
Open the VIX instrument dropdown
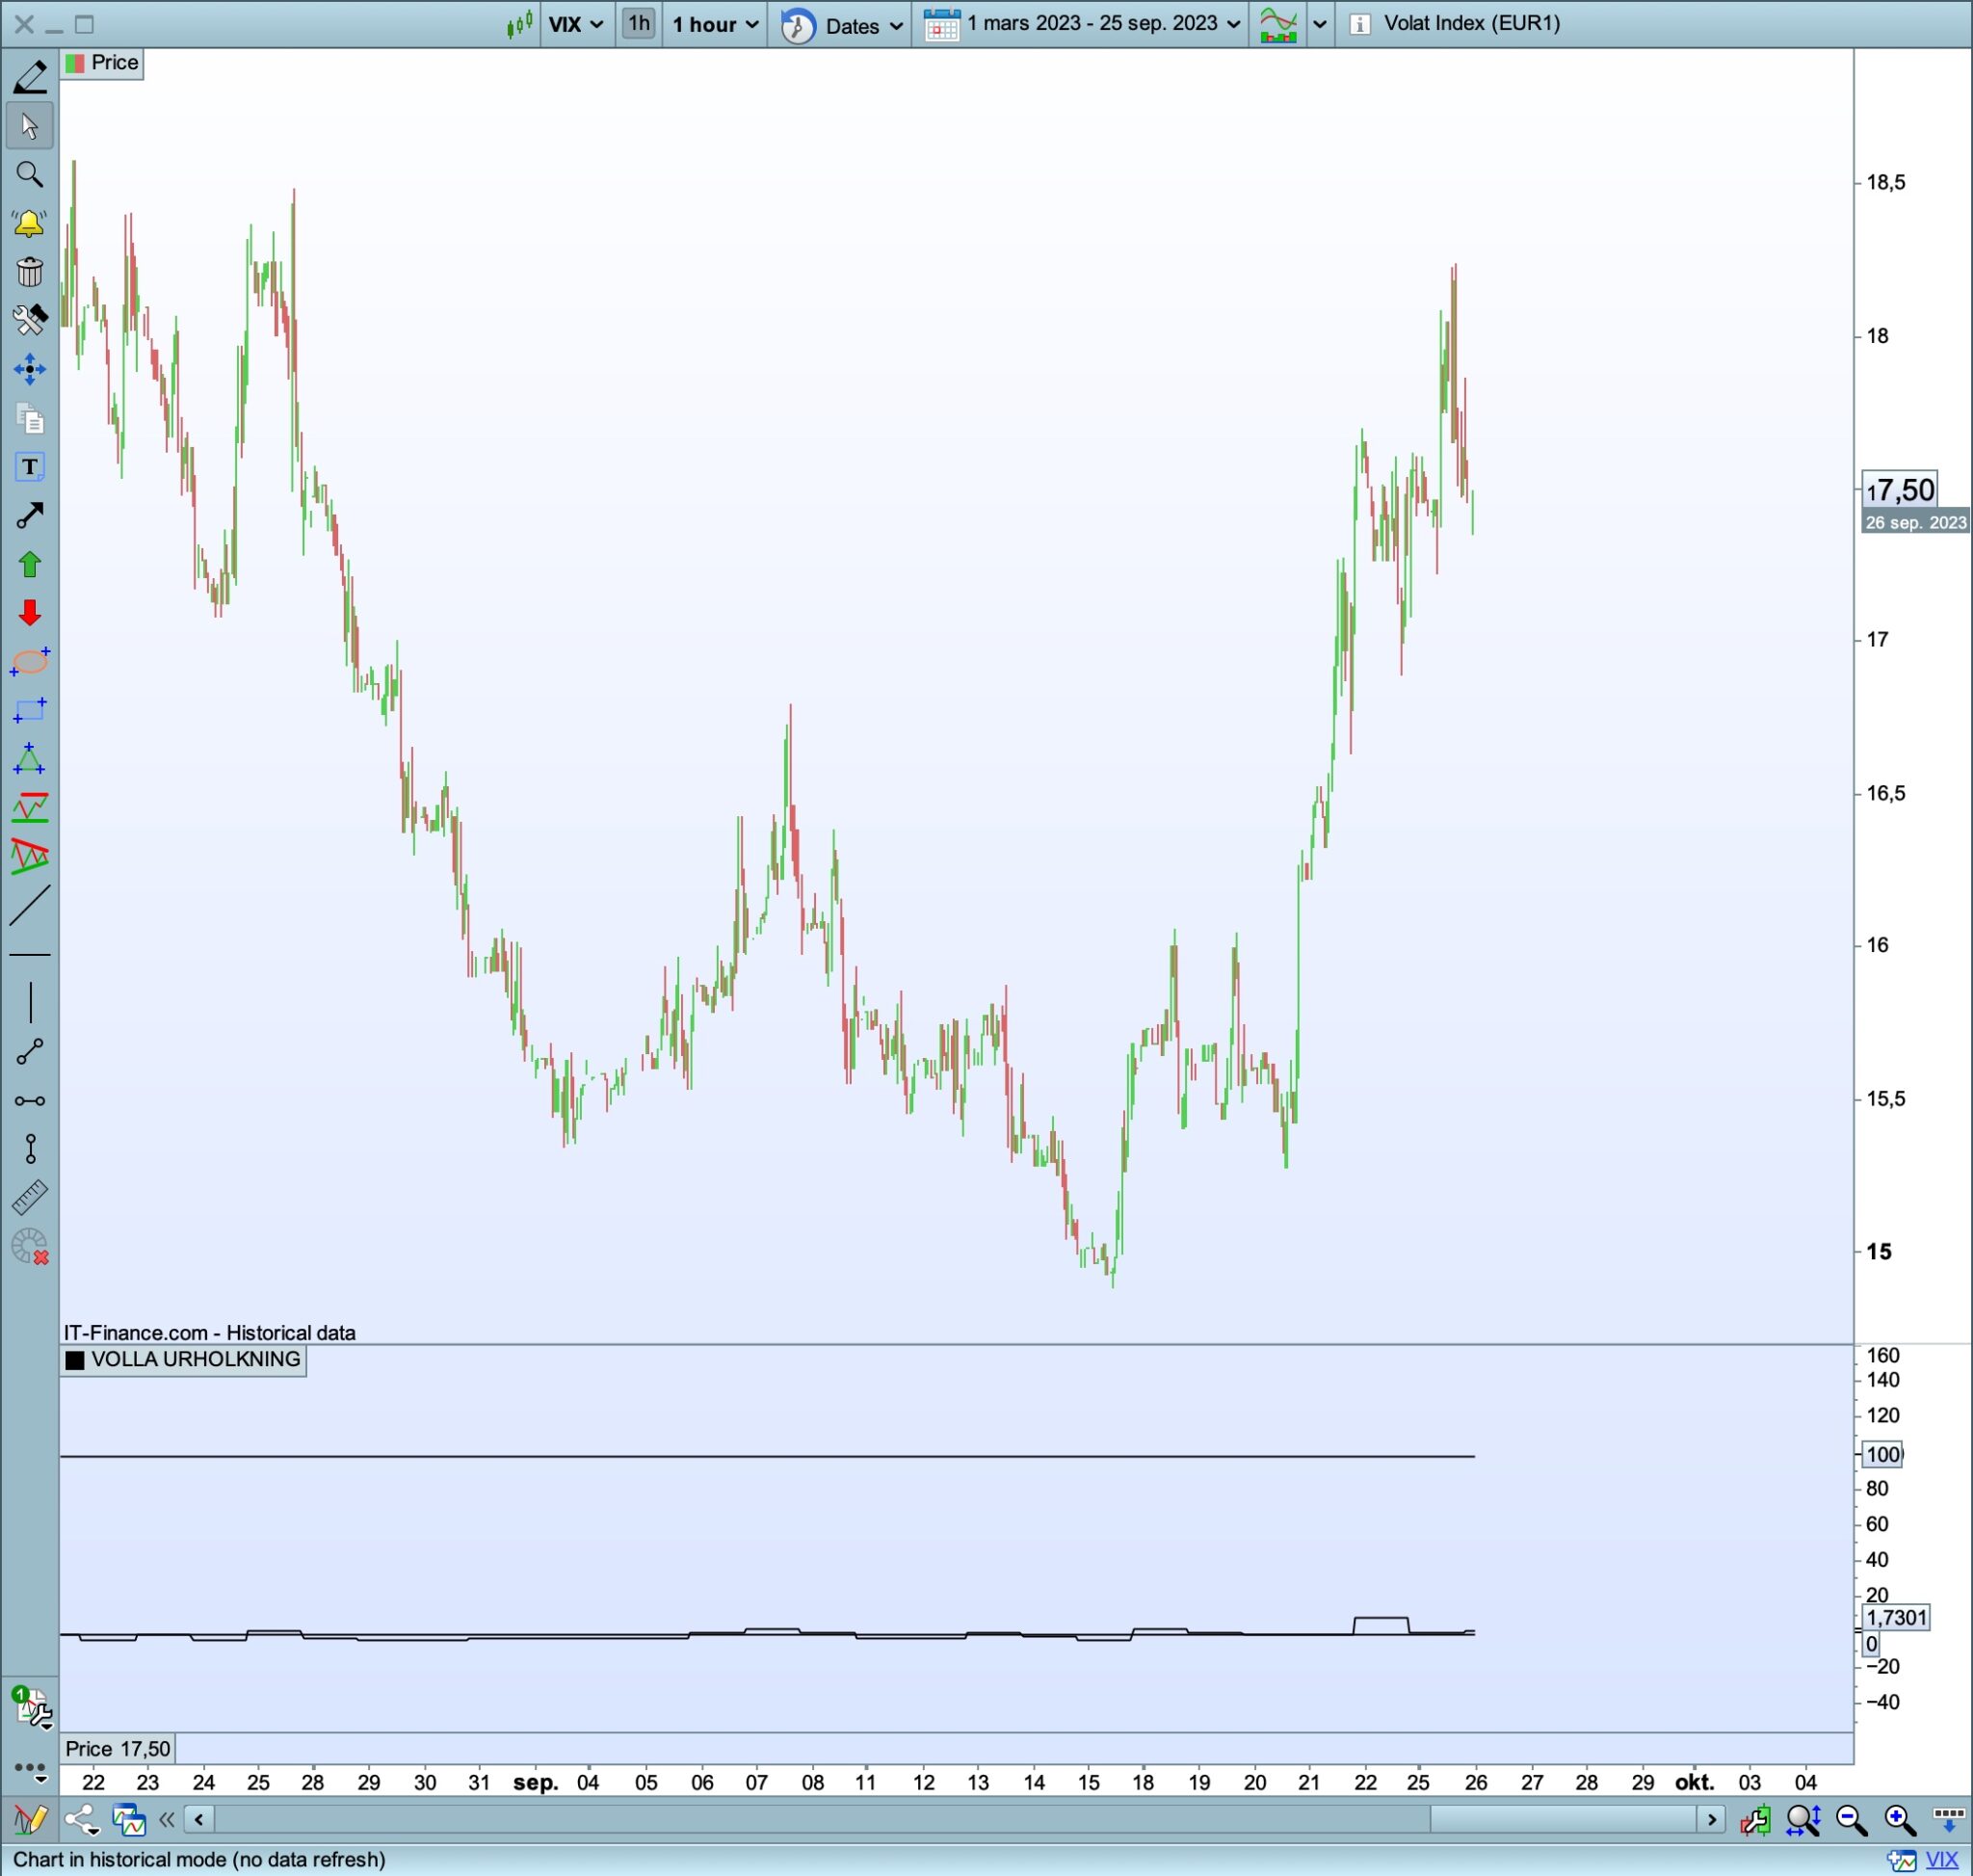tap(576, 24)
